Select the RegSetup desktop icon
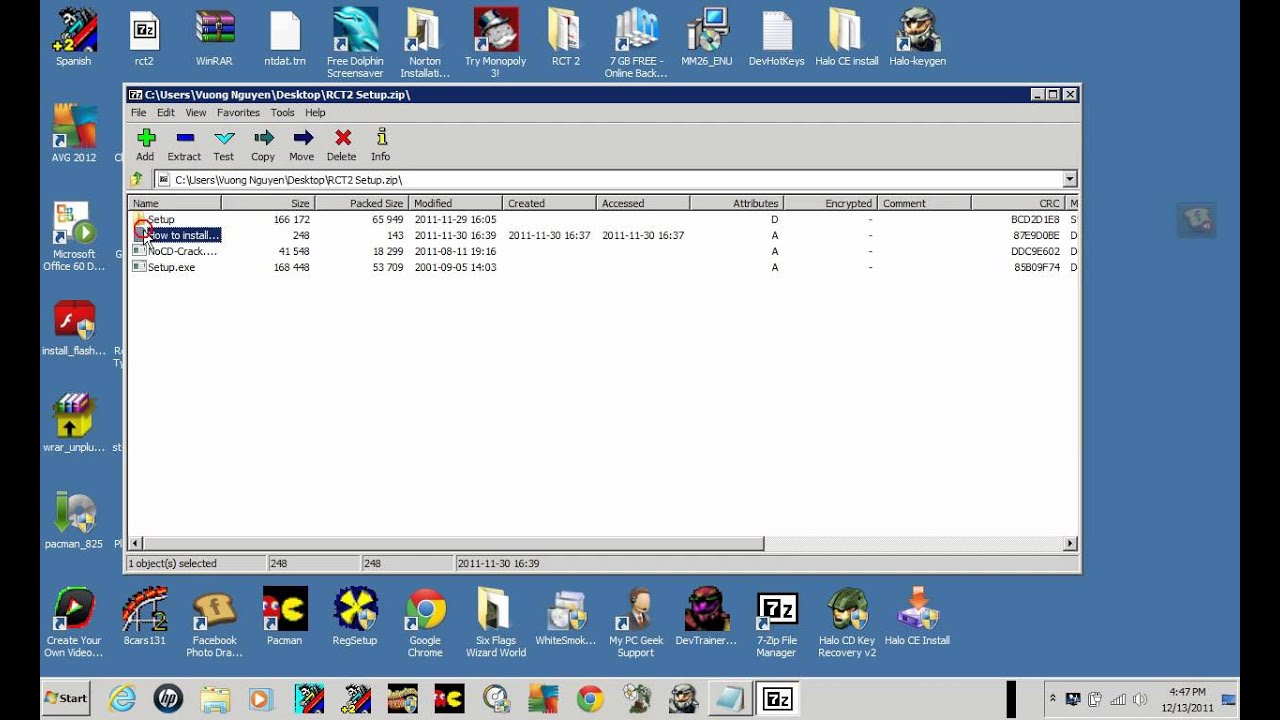 click(355, 617)
